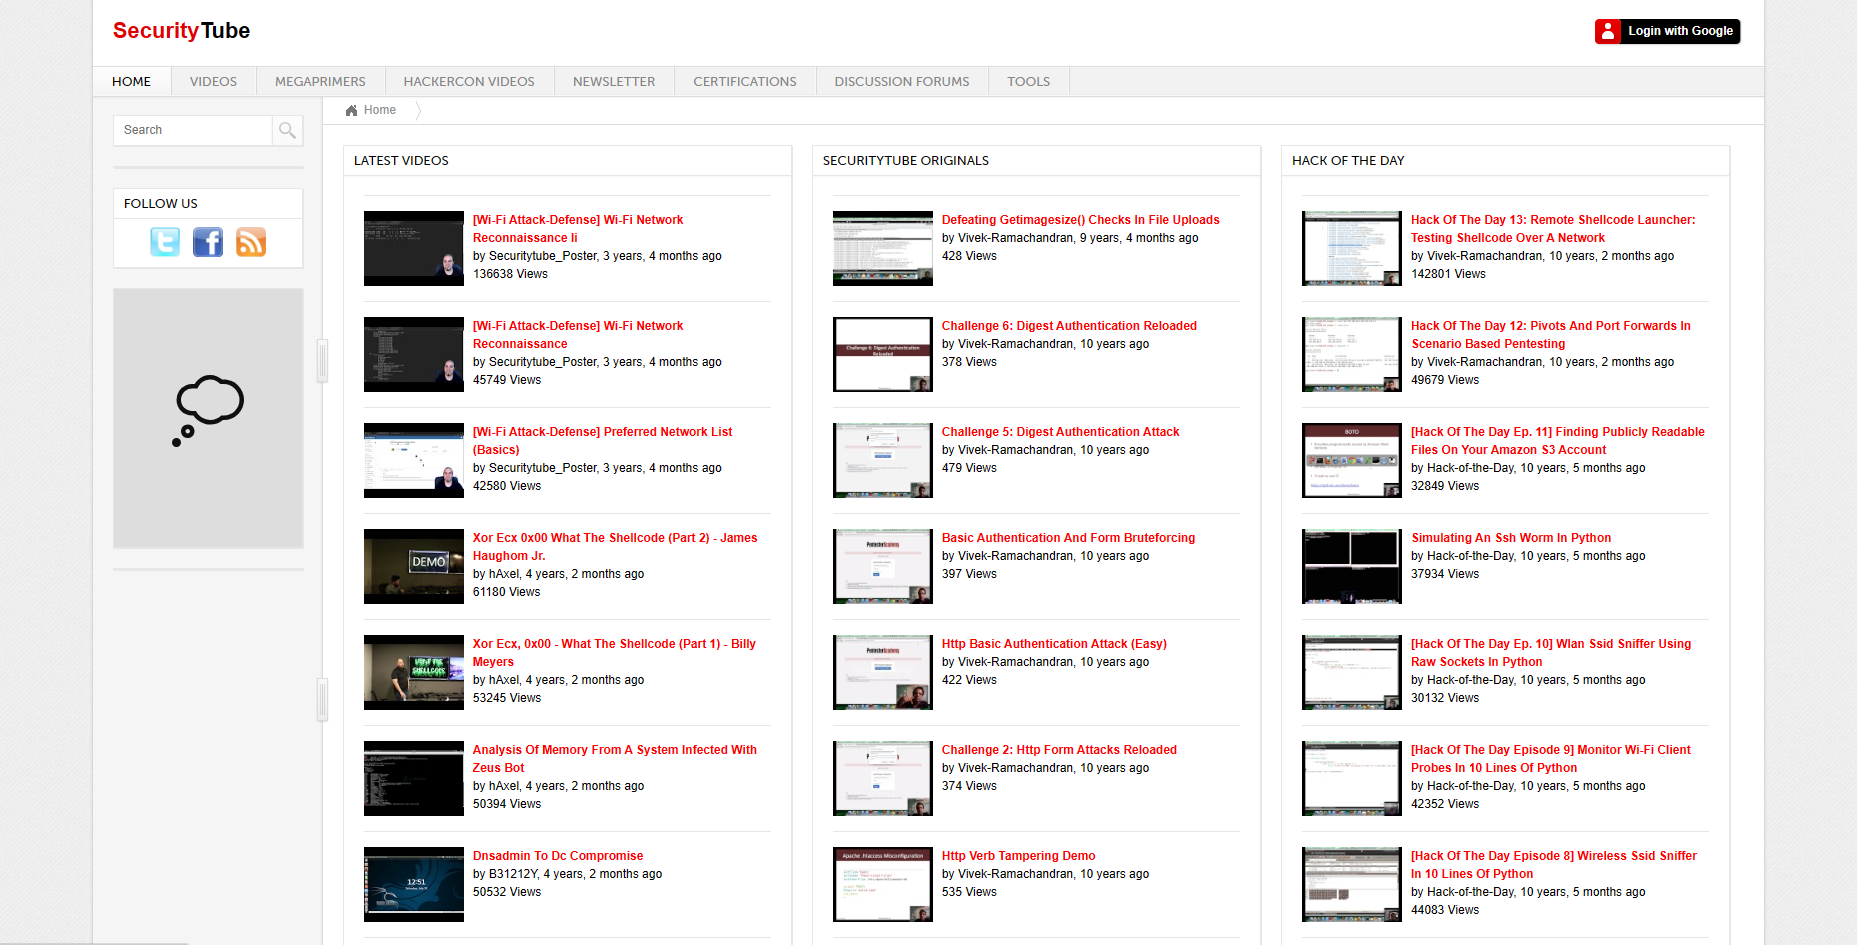1858x945 pixels.
Task: Open the MEGAPRIMERS menu item
Action: pos(320,82)
